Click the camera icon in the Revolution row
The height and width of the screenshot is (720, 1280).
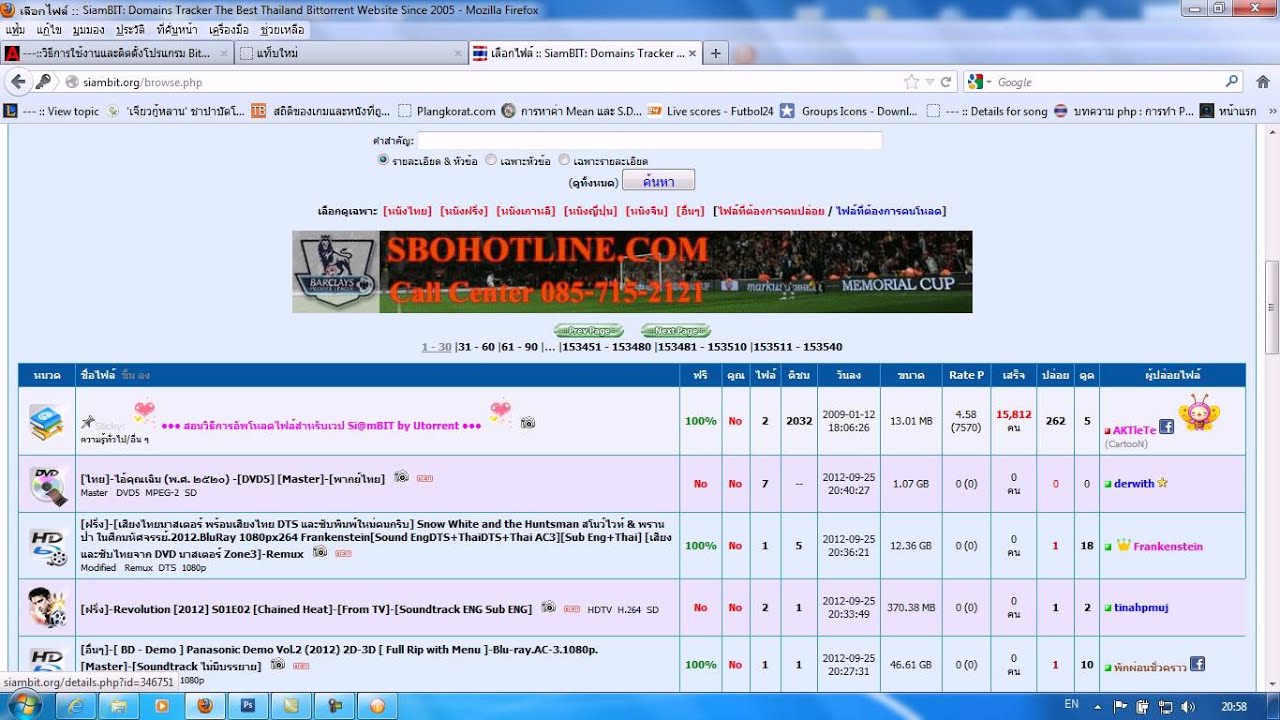pos(549,607)
